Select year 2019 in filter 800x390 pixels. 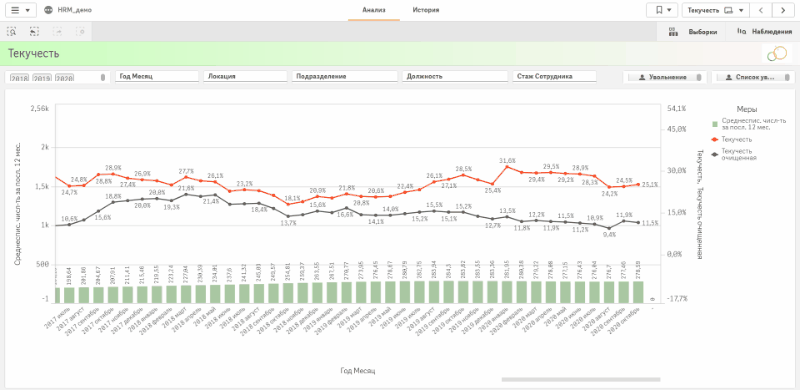pyautogui.click(x=42, y=78)
